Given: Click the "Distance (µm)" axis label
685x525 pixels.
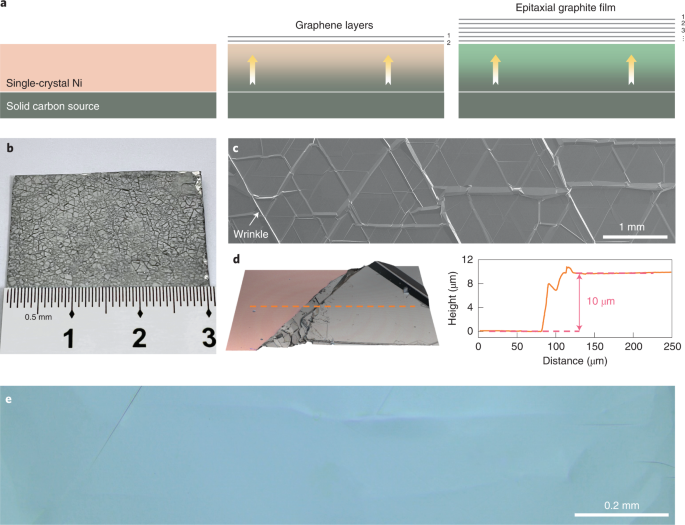Looking at the screenshot, I should tap(573, 360).
